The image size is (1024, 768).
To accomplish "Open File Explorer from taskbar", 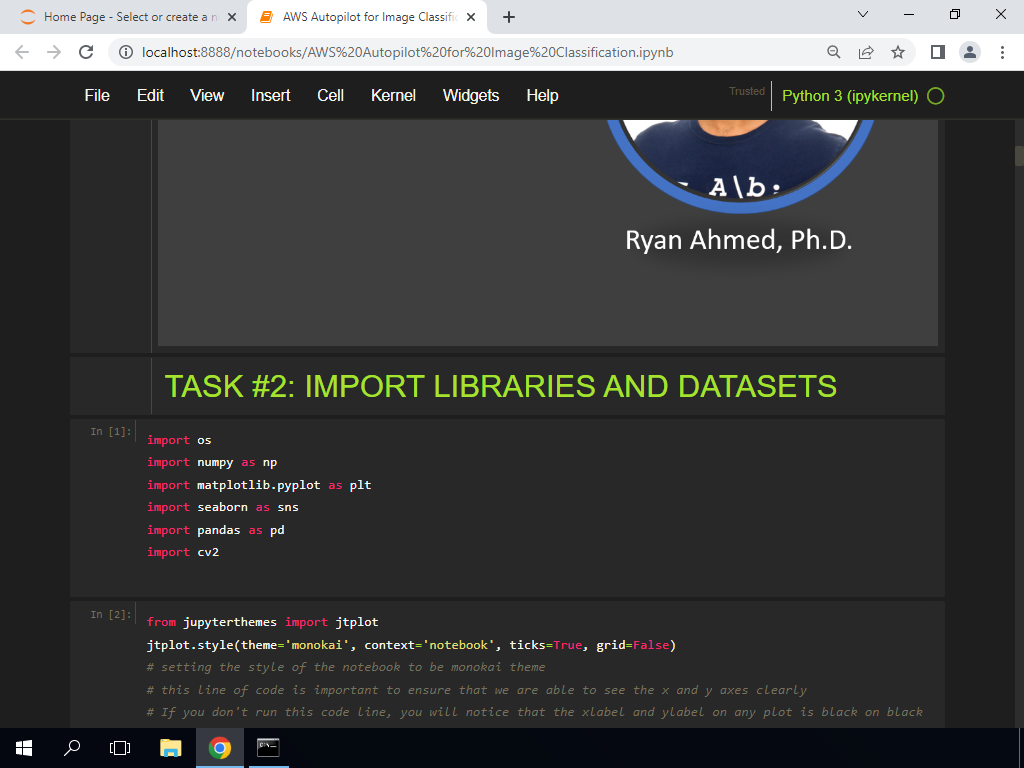I will pos(170,748).
